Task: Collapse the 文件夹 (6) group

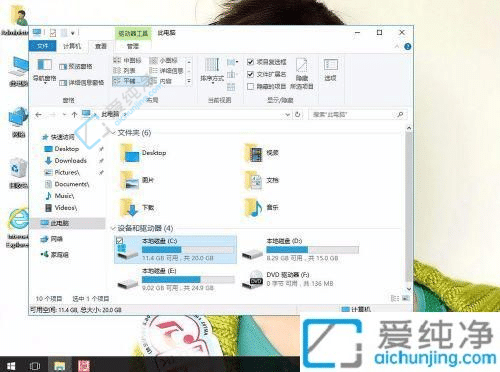Action: pyautogui.click(x=113, y=133)
